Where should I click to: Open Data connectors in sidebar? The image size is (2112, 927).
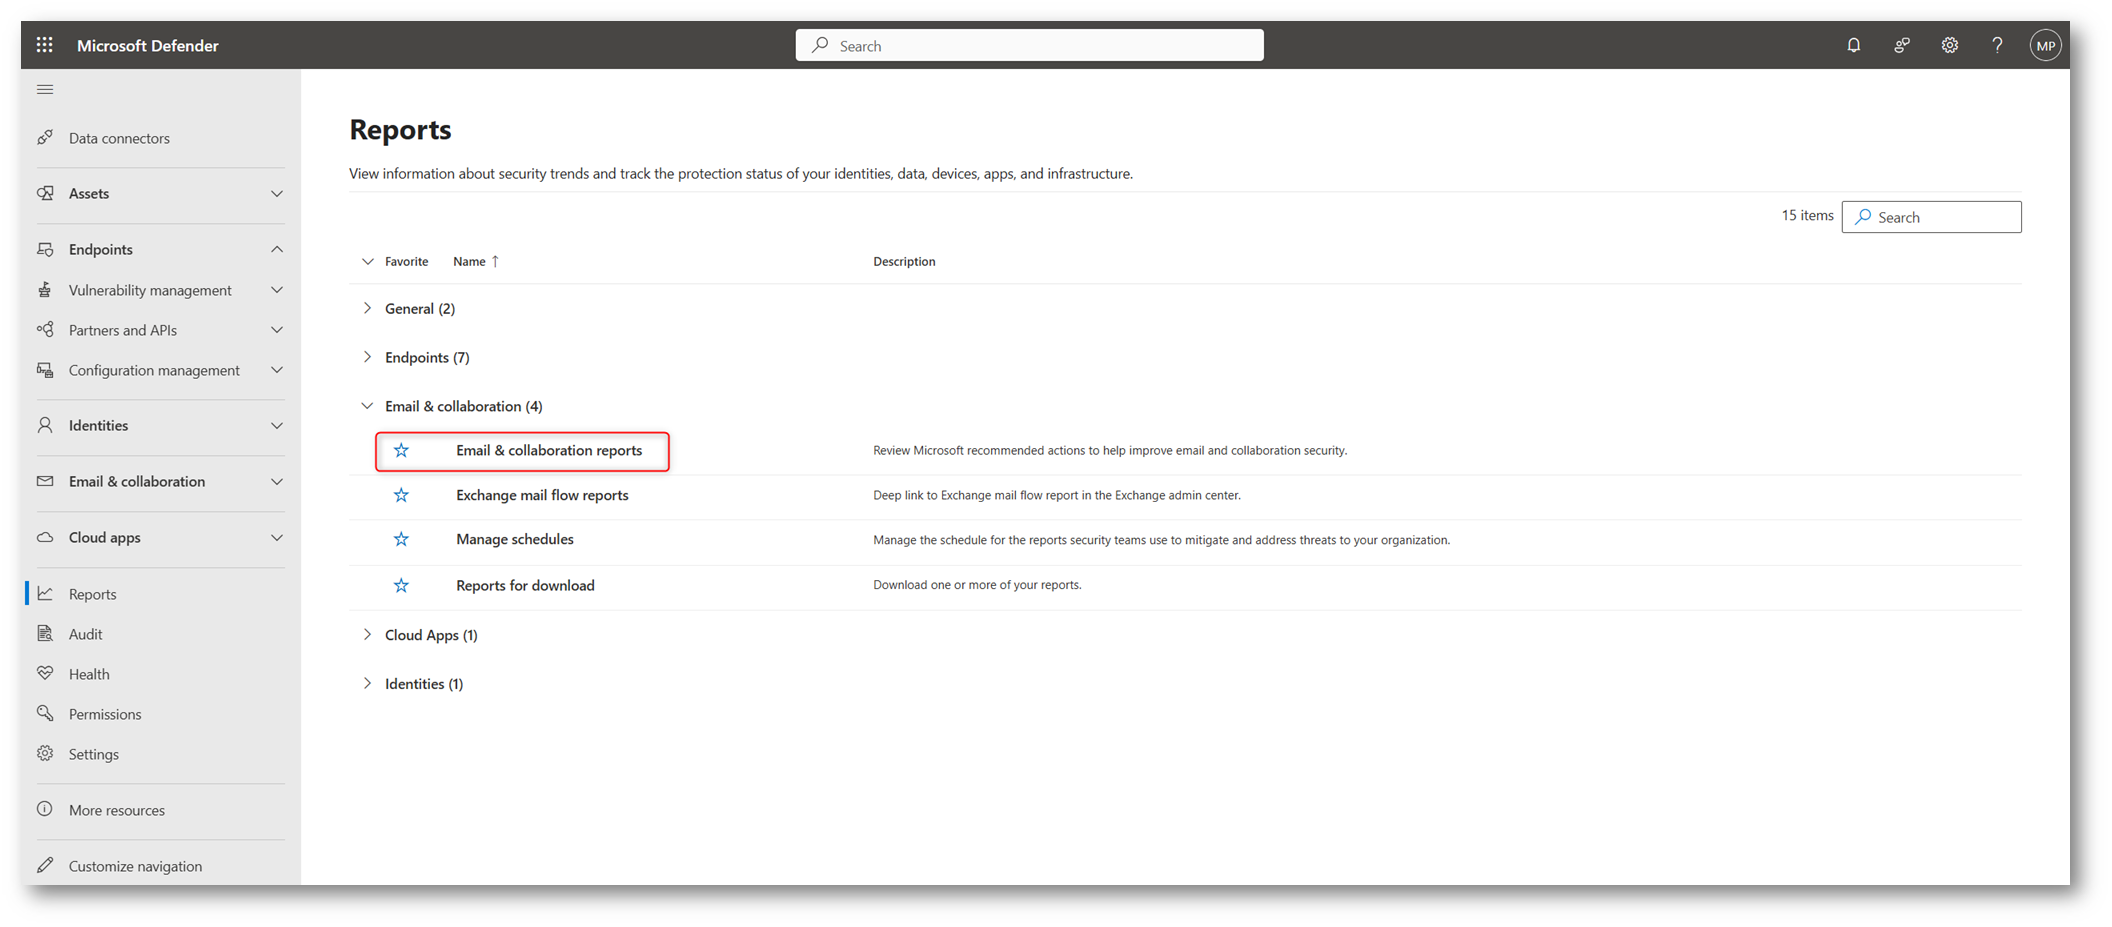tap(119, 138)
